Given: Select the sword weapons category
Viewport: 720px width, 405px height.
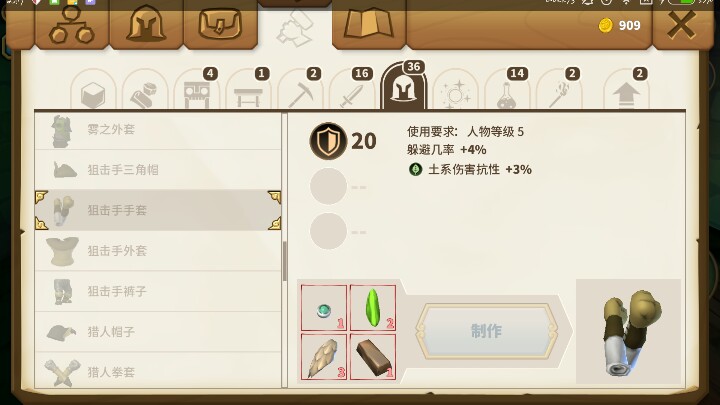Looking at the screenshot, I should tap(352, 90).
